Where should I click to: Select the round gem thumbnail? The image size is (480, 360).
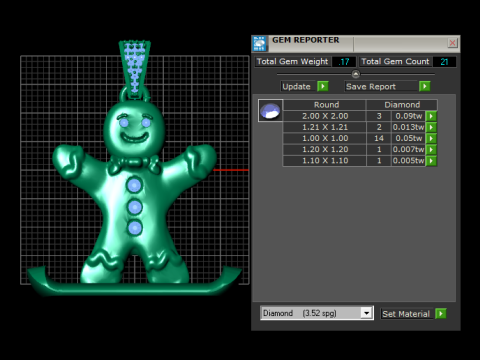pos(270,111)
